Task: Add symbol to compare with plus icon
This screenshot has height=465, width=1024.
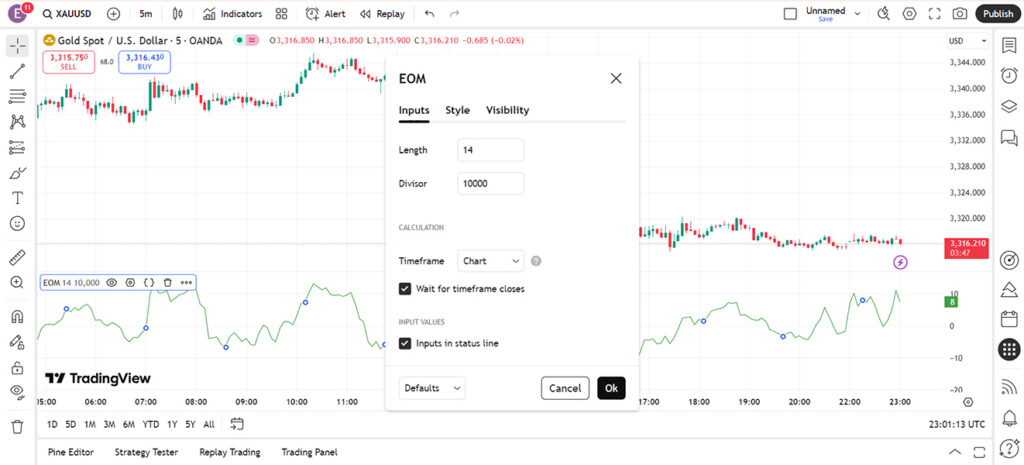Action: pos(113,14)
